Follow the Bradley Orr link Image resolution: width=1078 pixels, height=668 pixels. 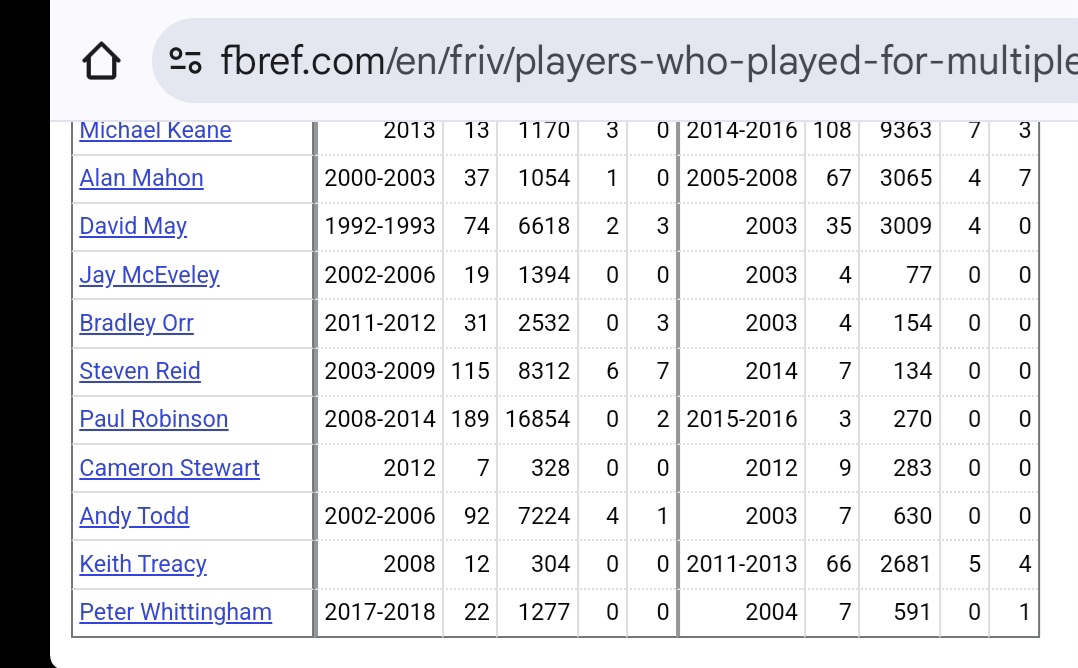tap(136, 323)
